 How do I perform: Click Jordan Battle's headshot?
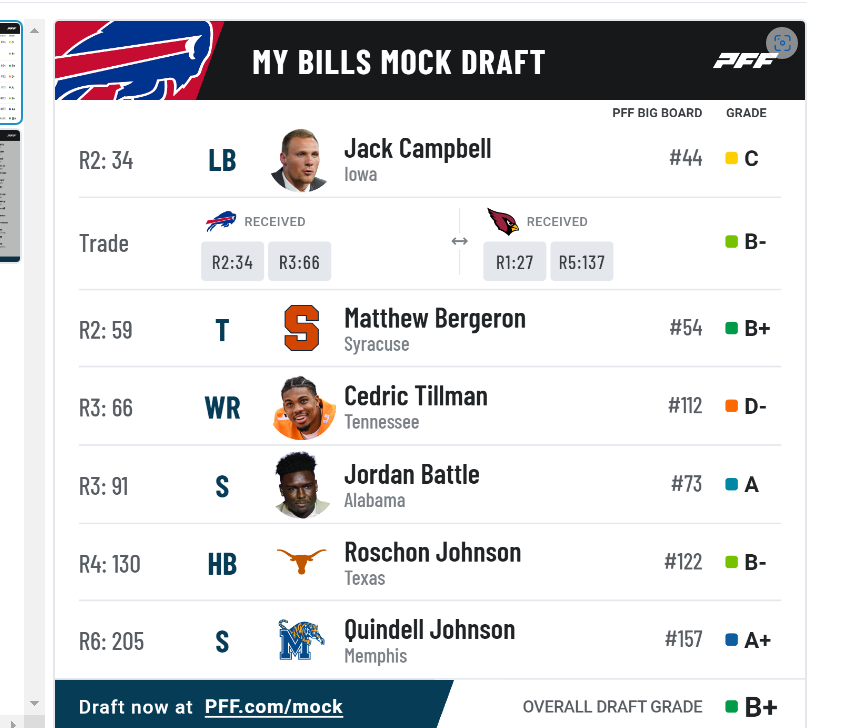coord(302,485)
